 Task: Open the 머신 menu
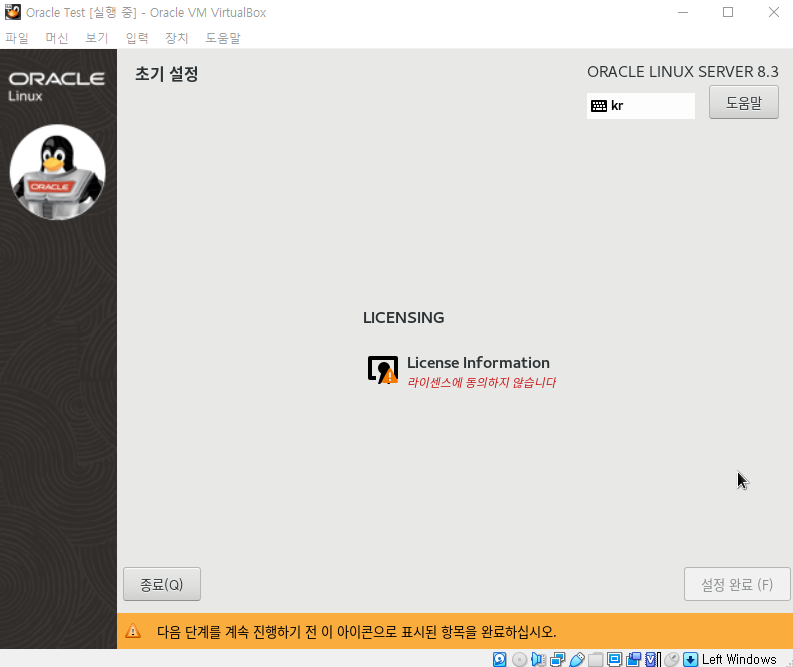click(x=57, y=38)
